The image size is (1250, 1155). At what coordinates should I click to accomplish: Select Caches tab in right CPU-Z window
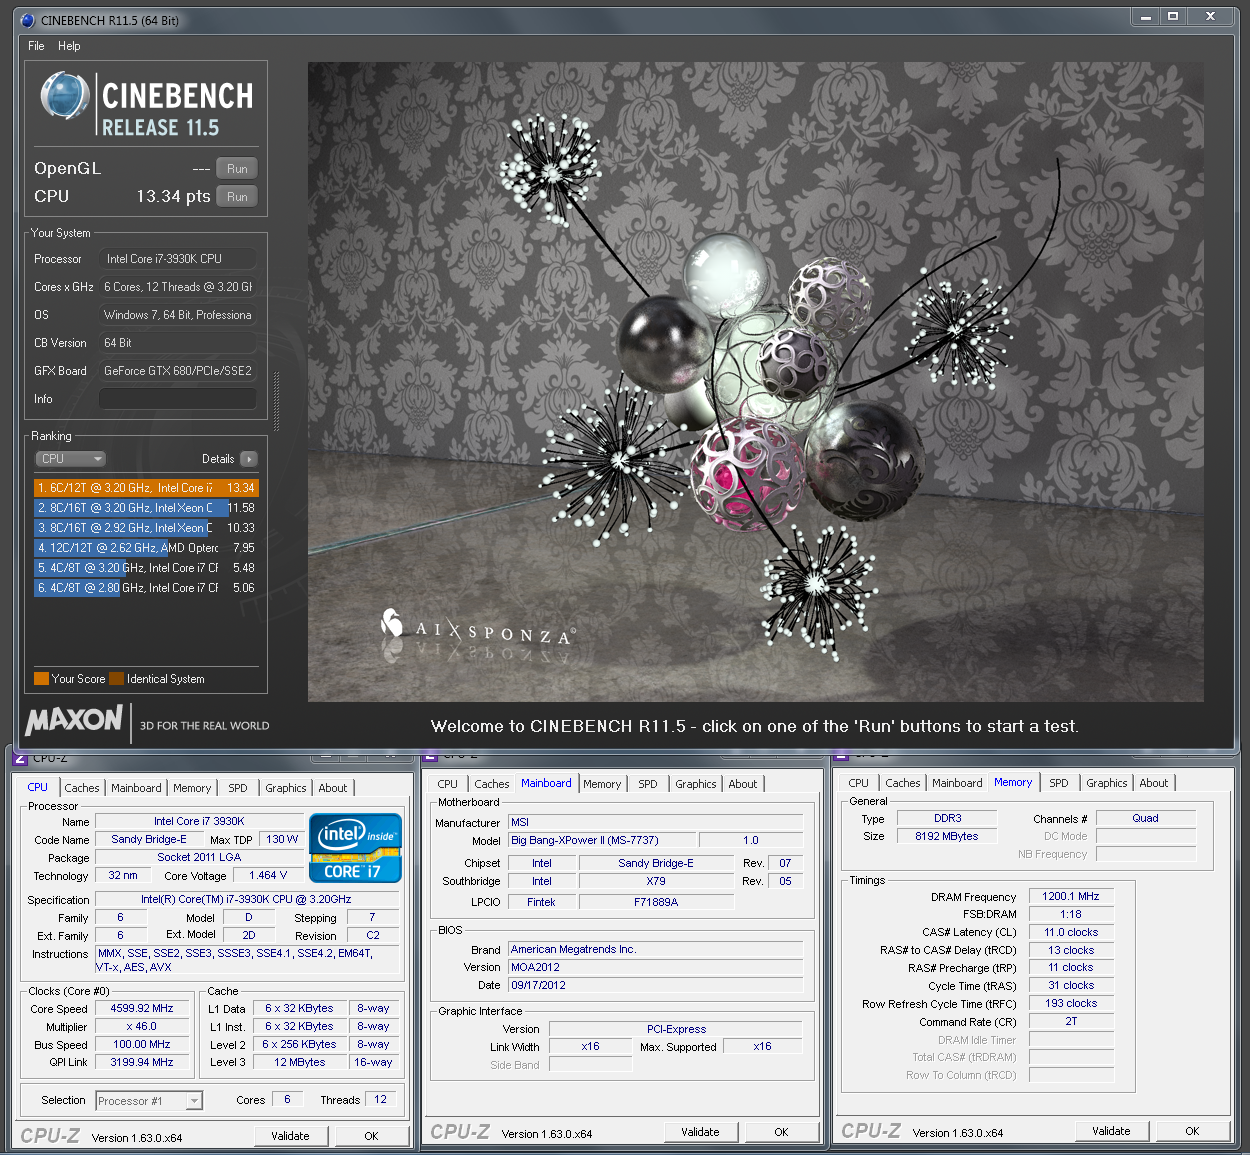click(903, 783)
